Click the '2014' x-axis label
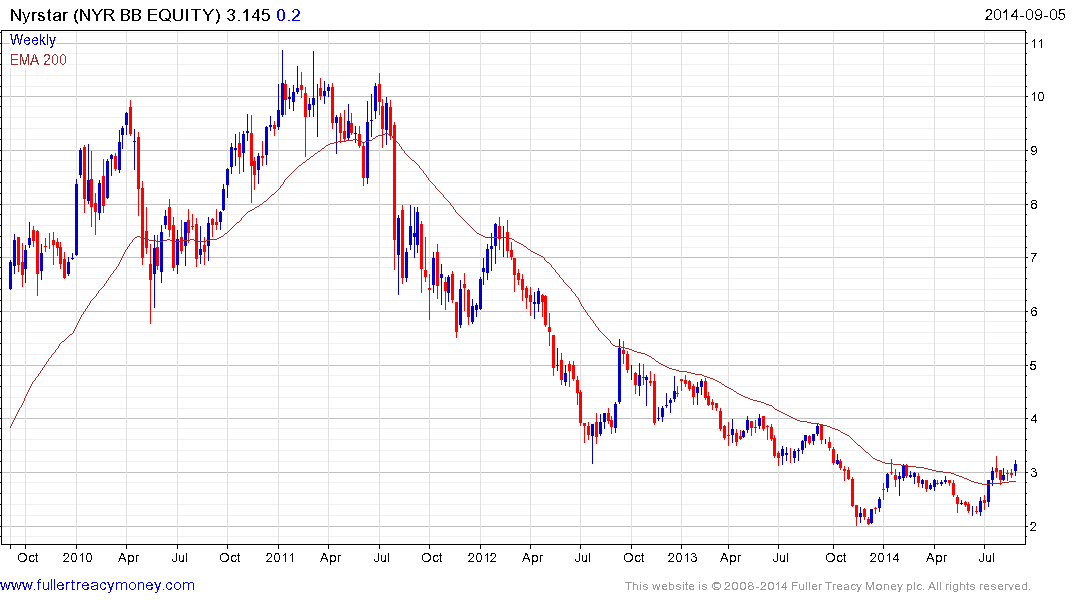The height and width of the screenshot is (600, 1075). 884,557
